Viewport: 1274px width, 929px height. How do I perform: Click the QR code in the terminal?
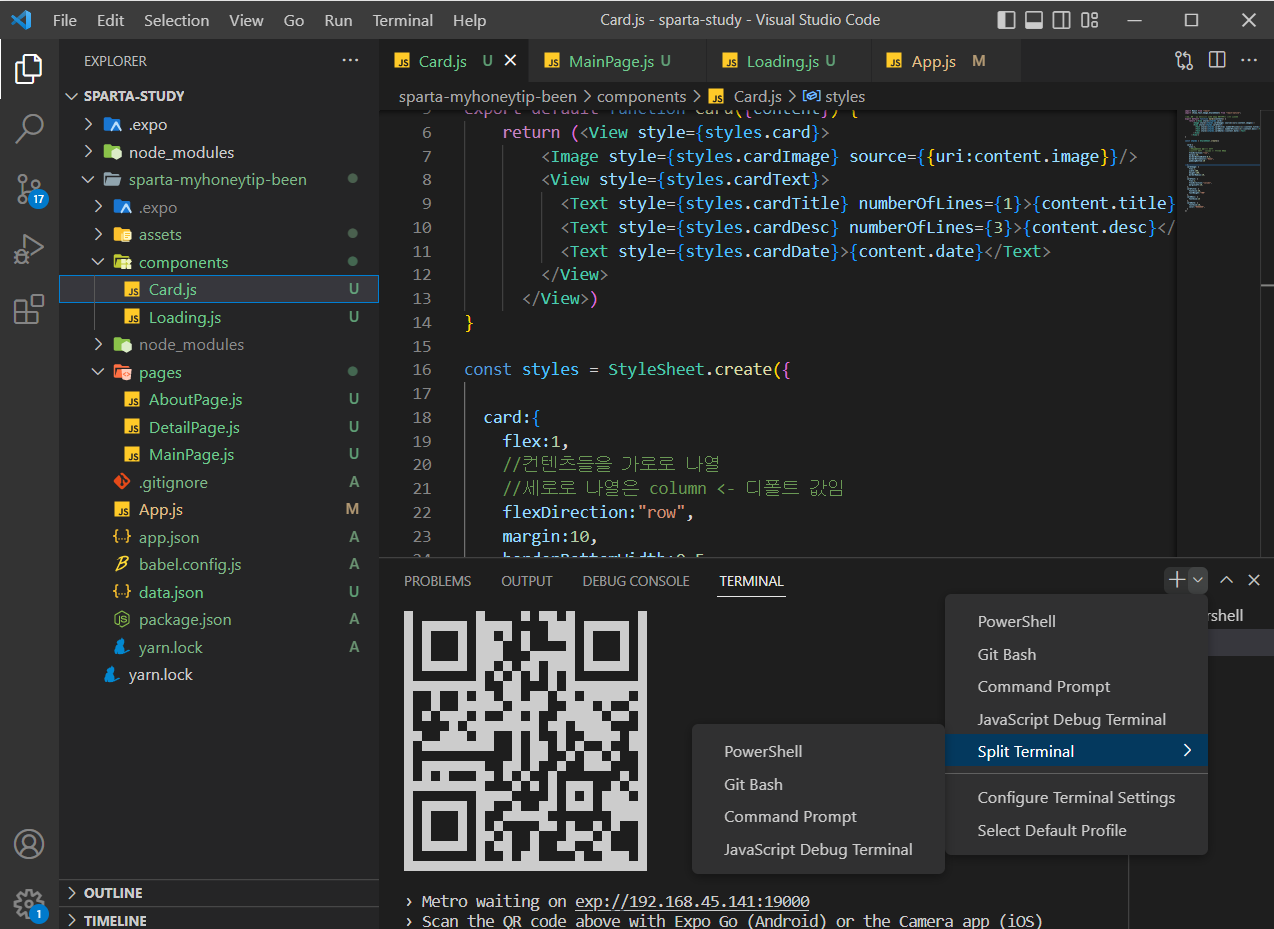(525, 740)
